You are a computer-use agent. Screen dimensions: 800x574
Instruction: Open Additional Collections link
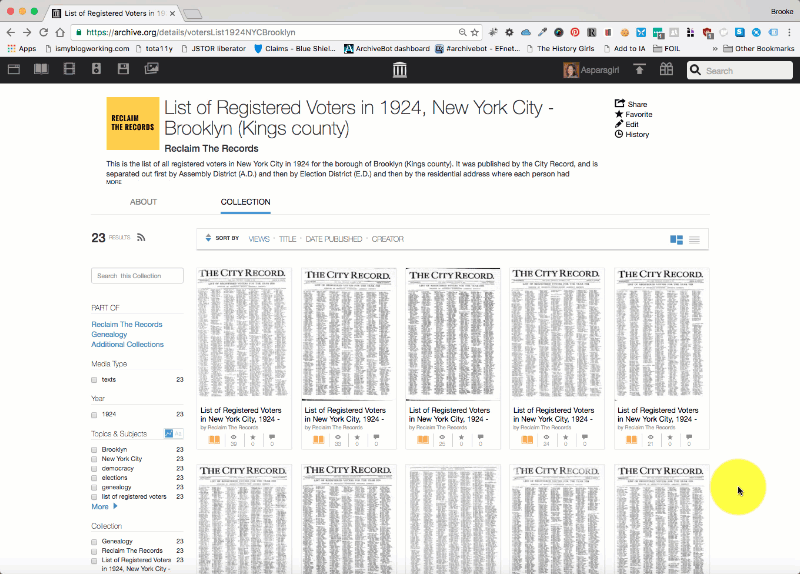128,344
